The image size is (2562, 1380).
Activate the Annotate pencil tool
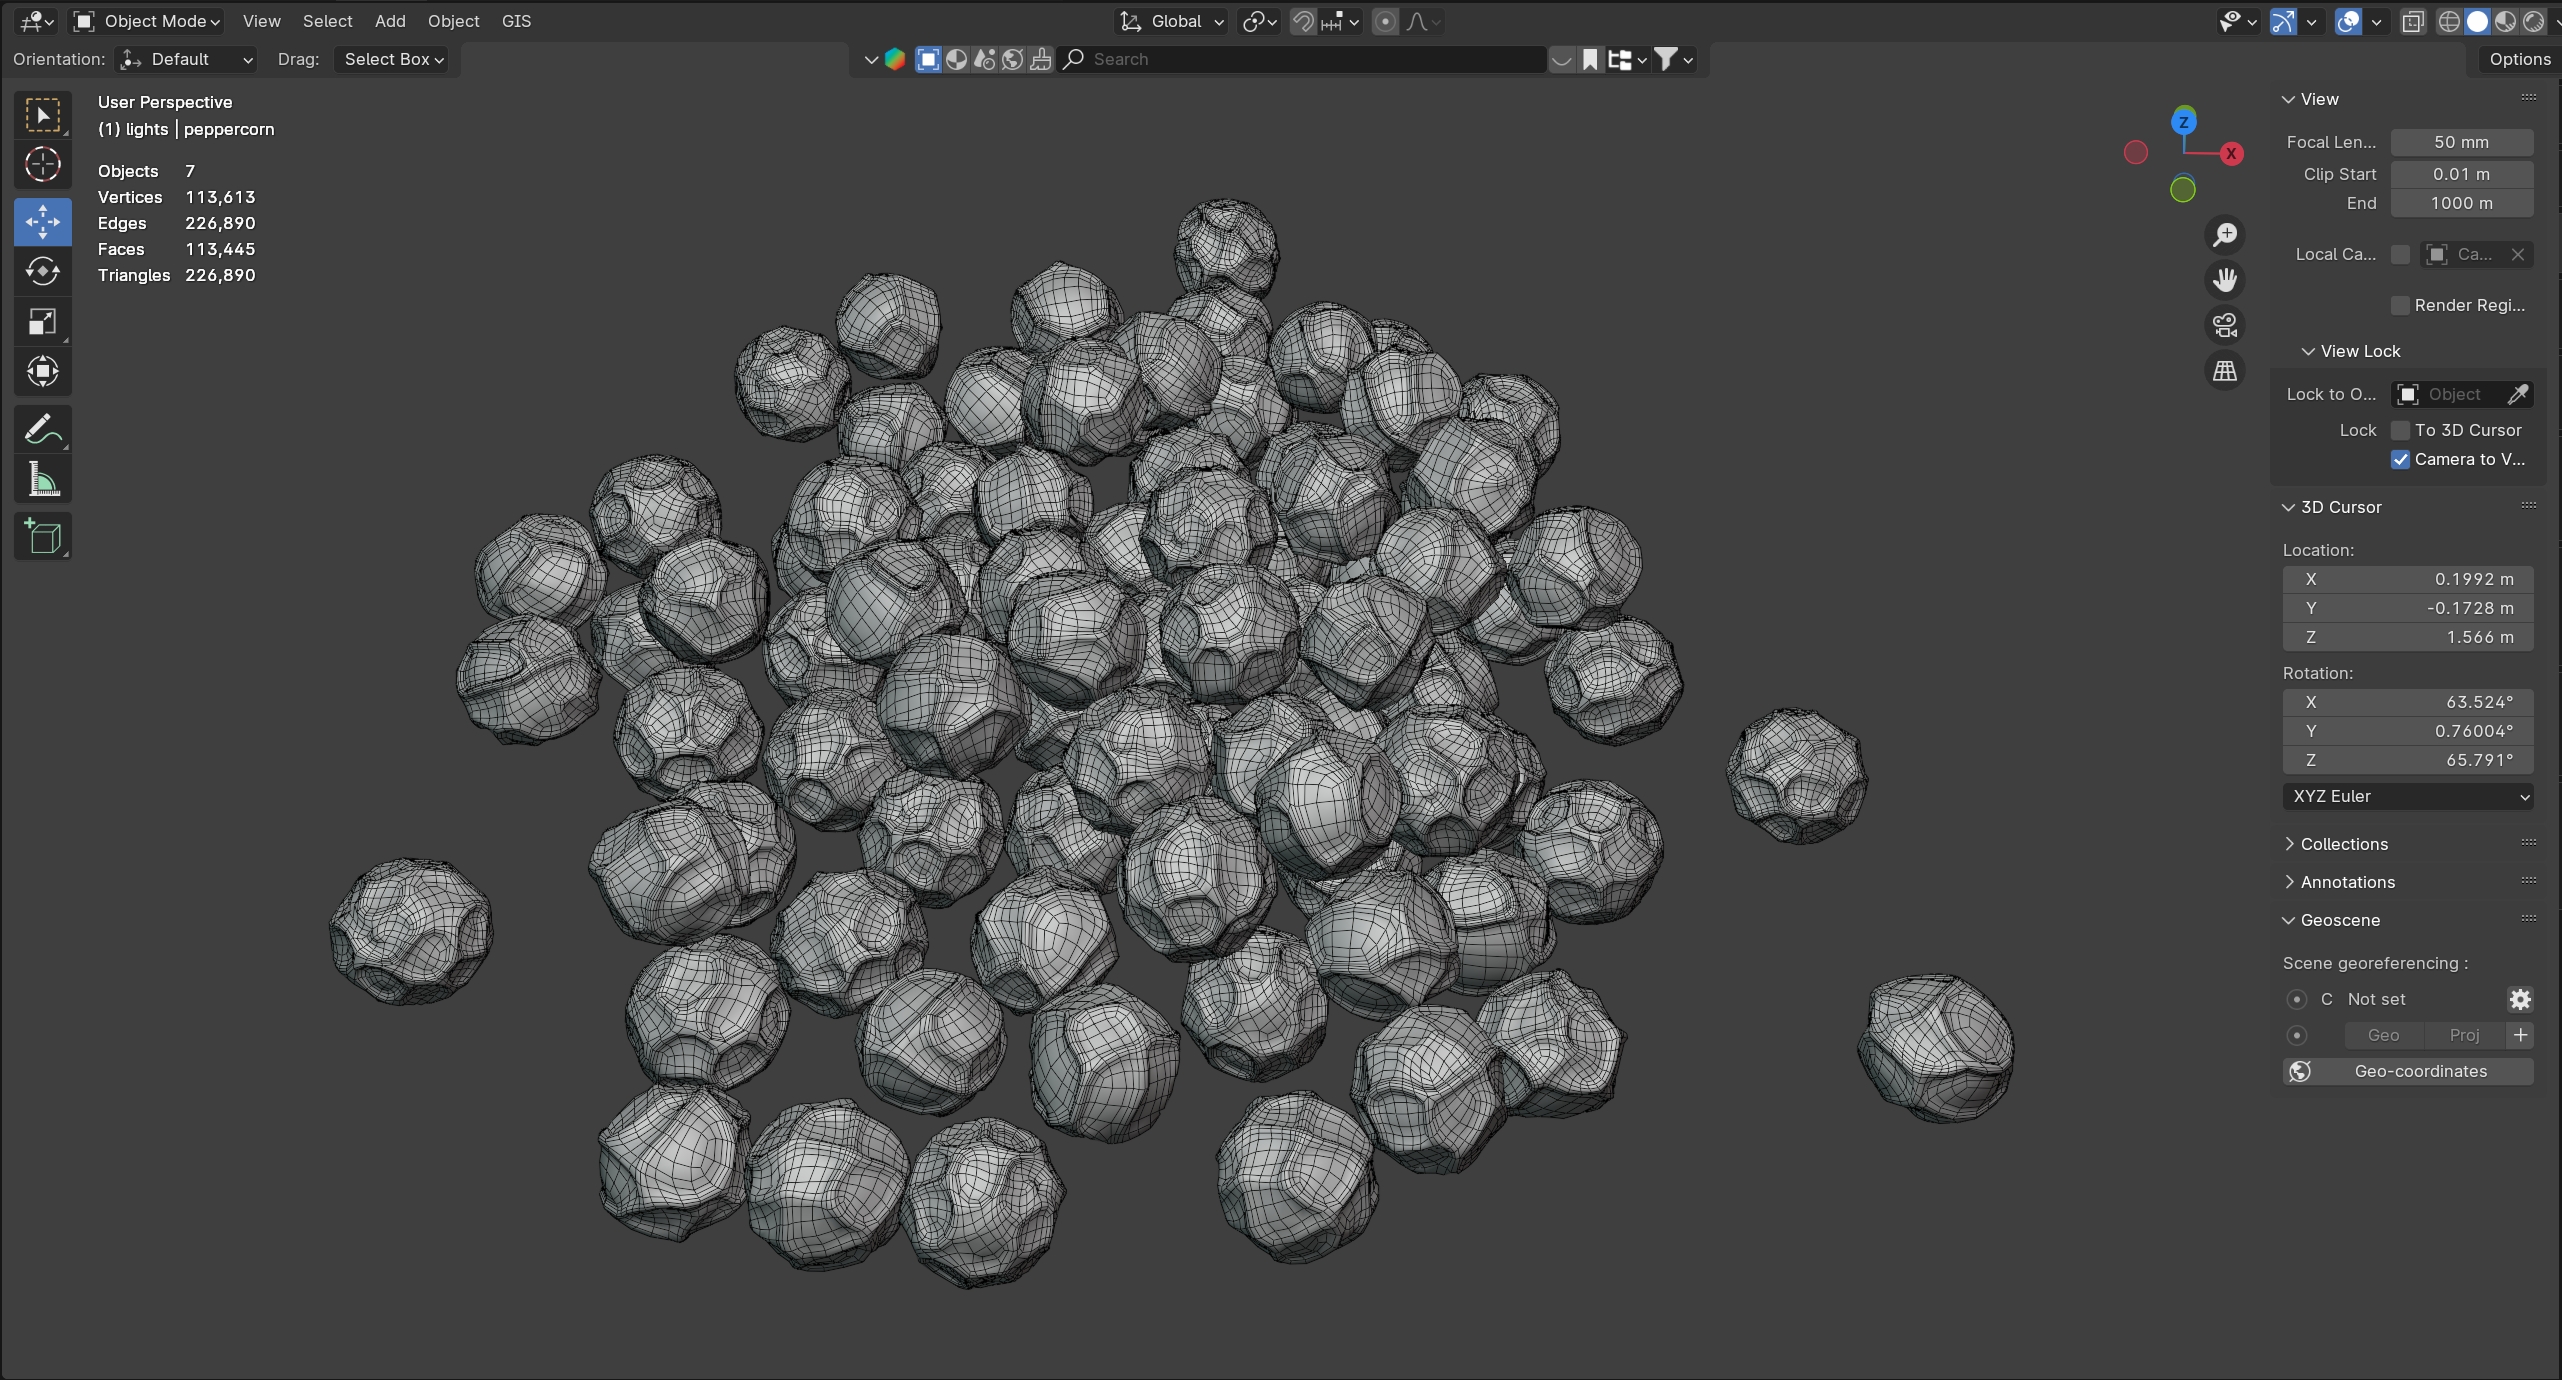42,430
